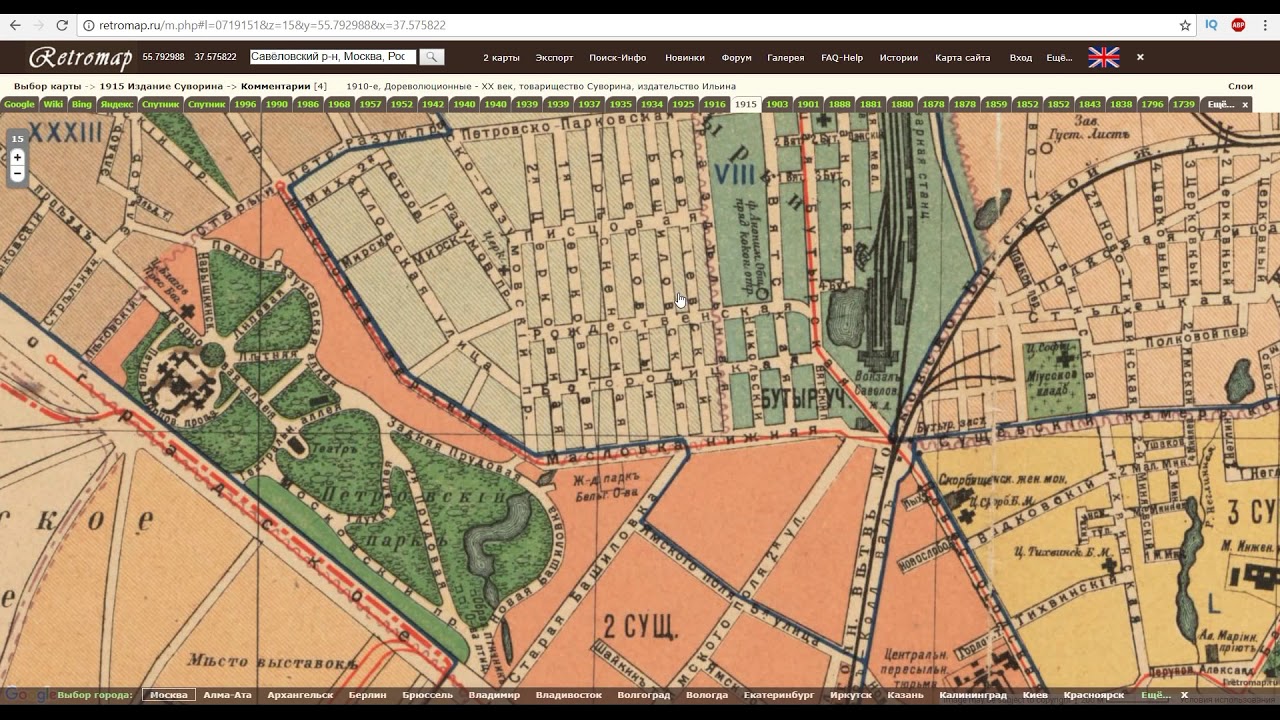Select the 1888 map tab
The image size is (1280, 720).
click(839, 104)
